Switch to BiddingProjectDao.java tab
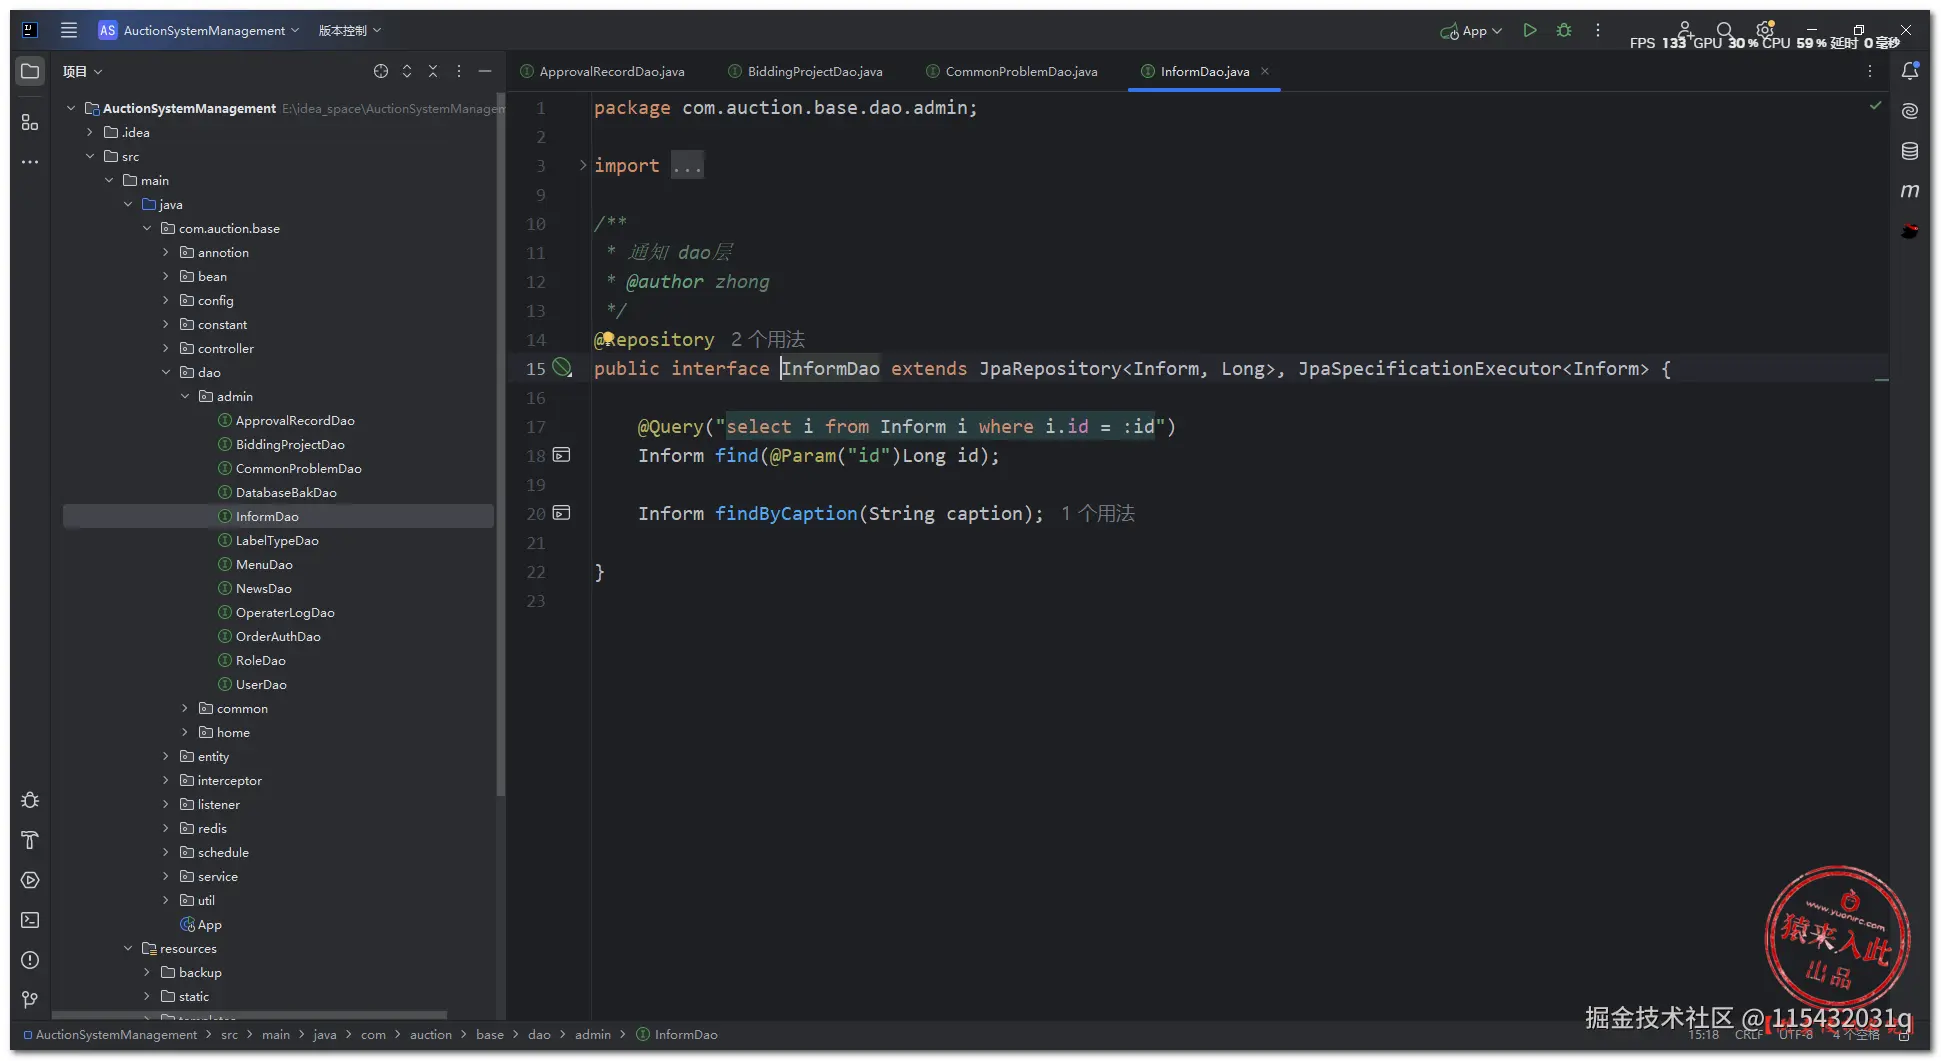The image size is (1941, 1061). click(806, 71)
